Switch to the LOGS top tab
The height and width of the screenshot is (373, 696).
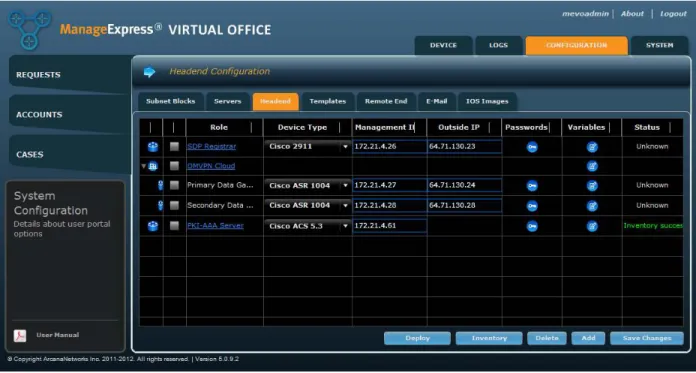pyautogui.click(x=498, y=46)
